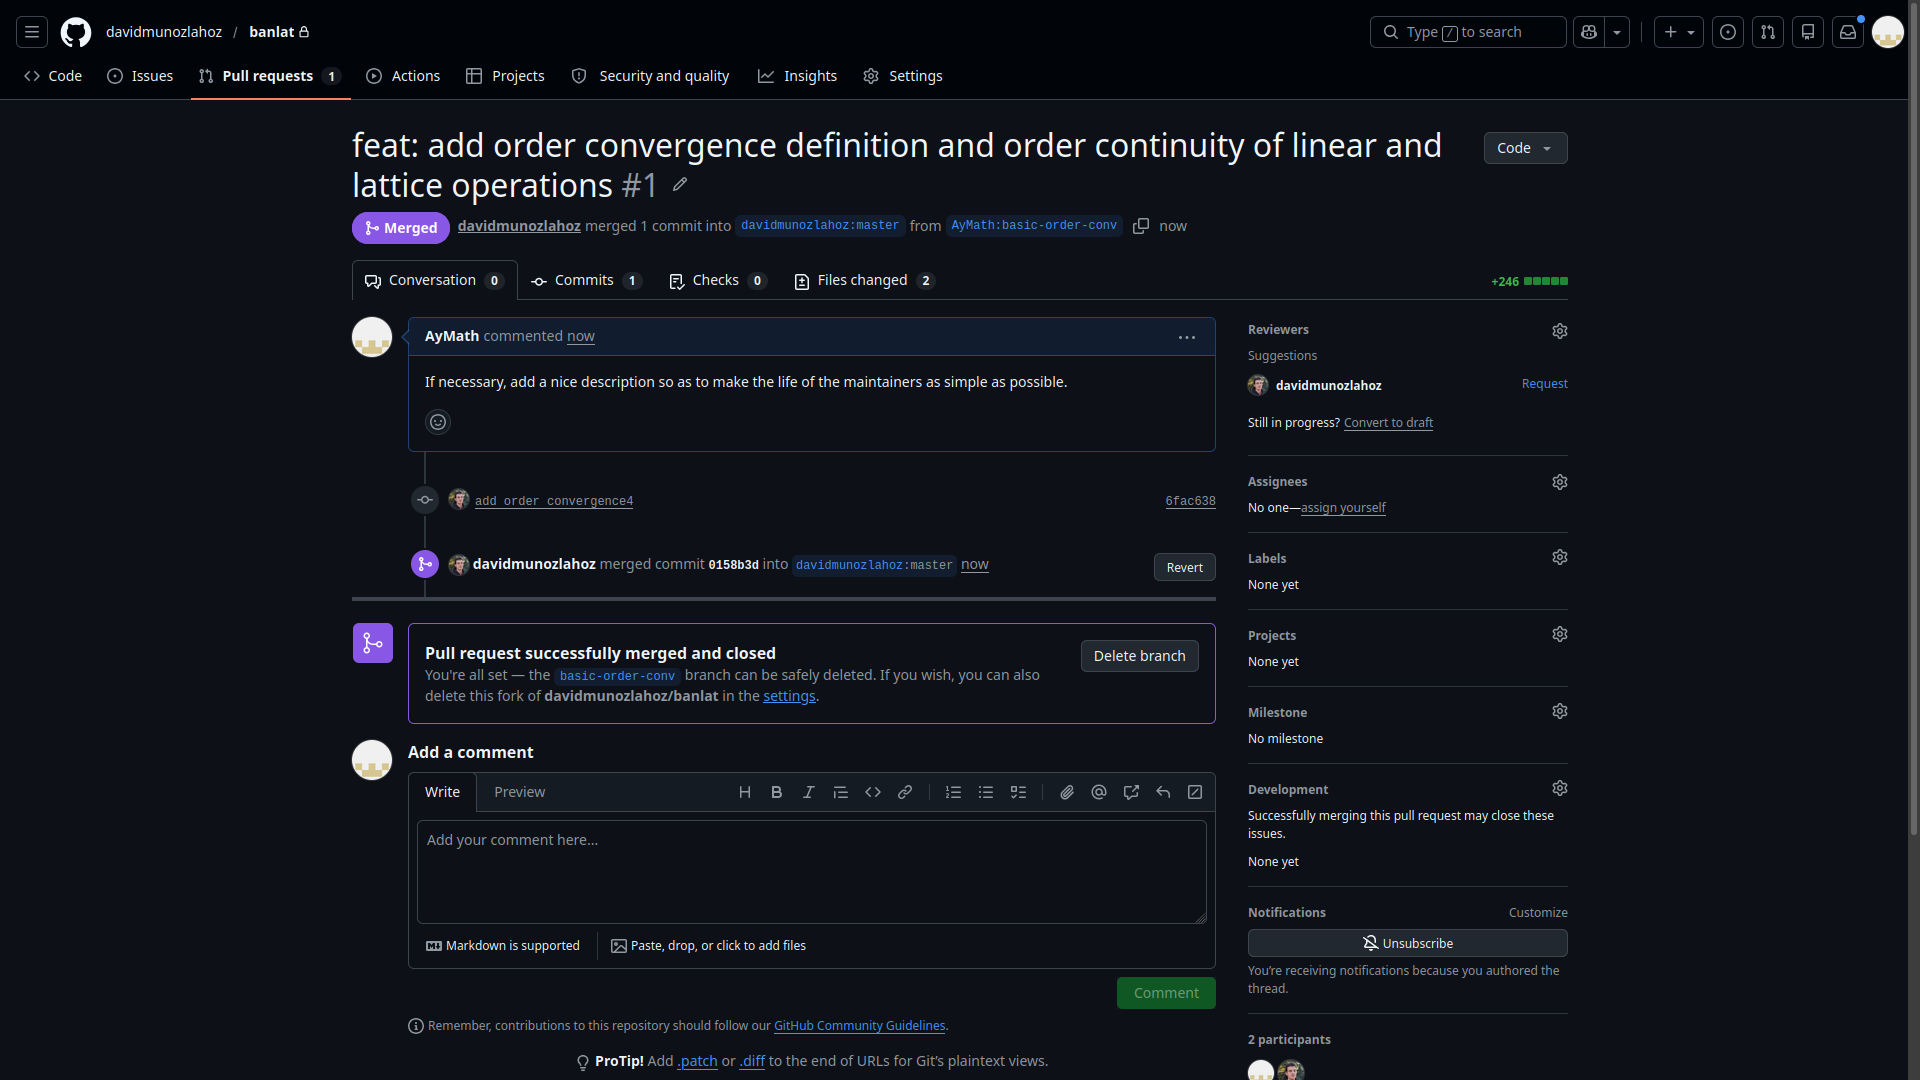
Task: Open pull requests icon in header
Action: click(1768, 32)
